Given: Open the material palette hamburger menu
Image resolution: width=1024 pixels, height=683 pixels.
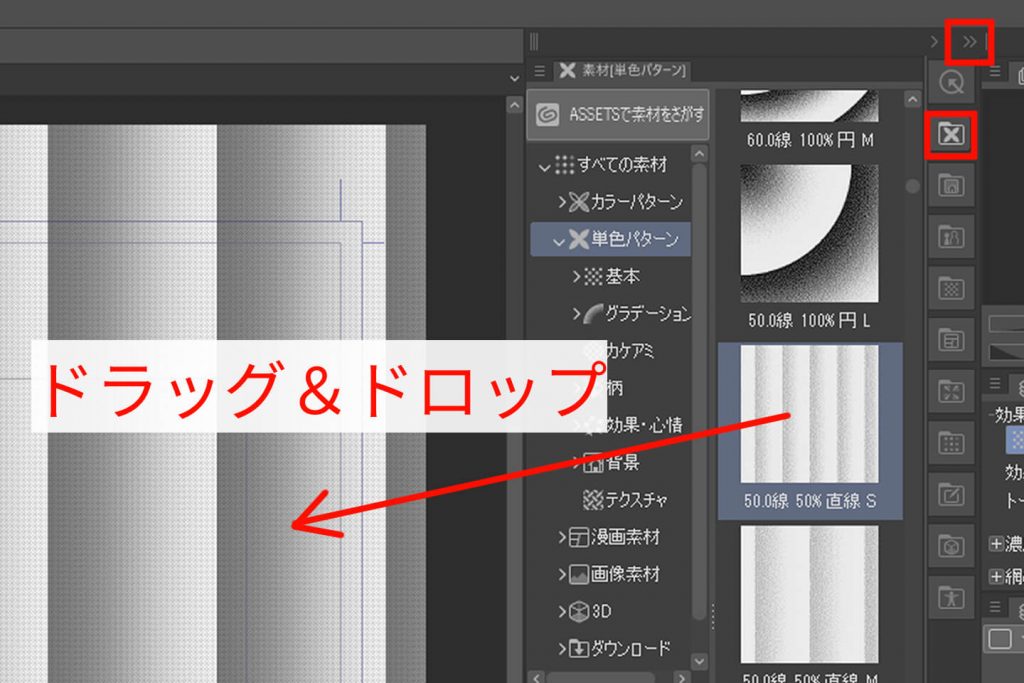Looking at the screenshot, I should click(539, 71).
